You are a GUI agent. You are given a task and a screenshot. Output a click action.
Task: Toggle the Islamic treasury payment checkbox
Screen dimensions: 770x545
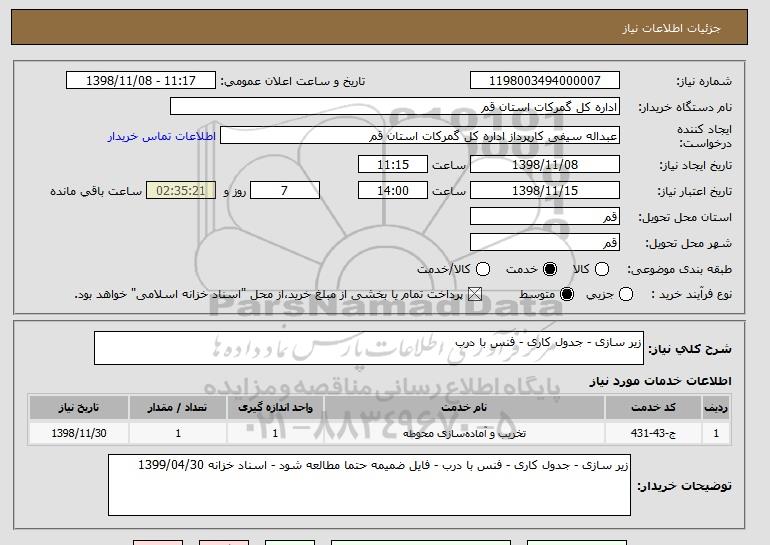point(474,294)
